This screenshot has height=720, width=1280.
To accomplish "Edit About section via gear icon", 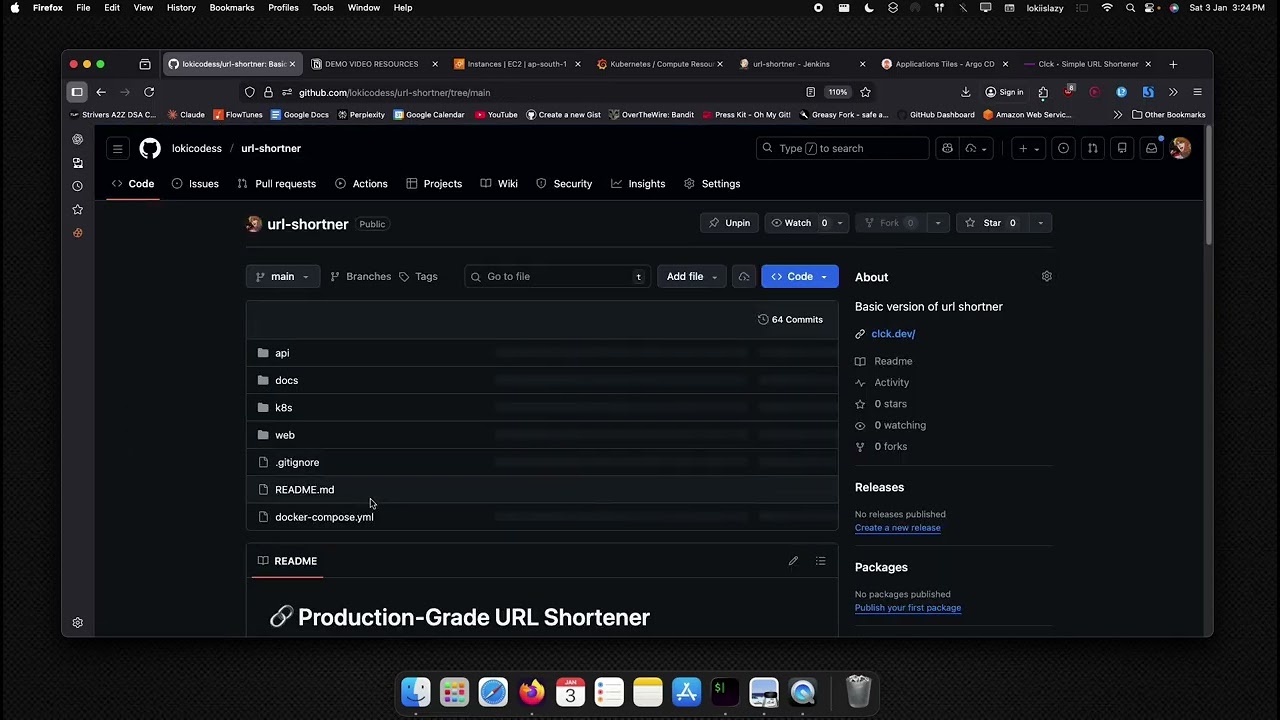I will [1047, 276].
